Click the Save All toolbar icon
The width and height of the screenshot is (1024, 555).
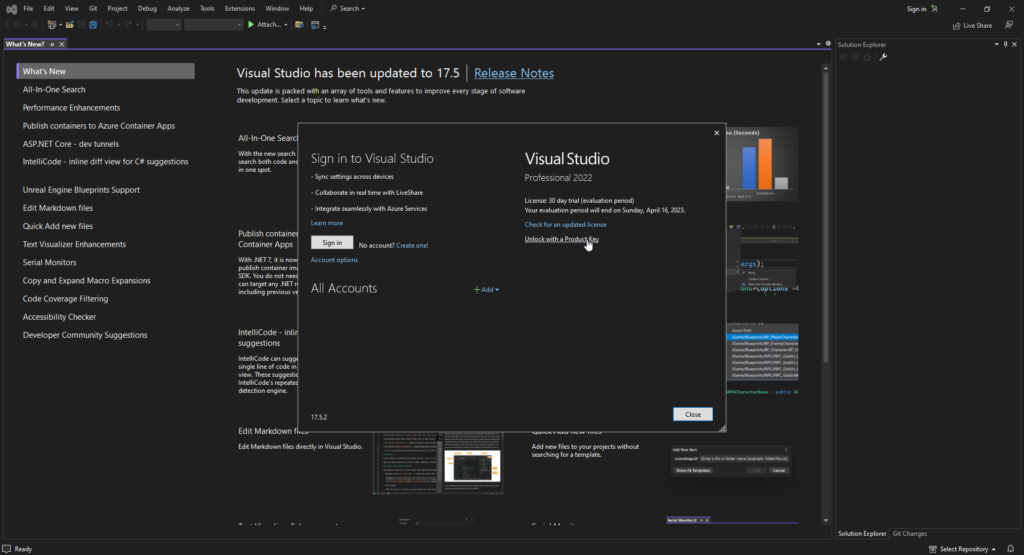(x=93, y=25)
